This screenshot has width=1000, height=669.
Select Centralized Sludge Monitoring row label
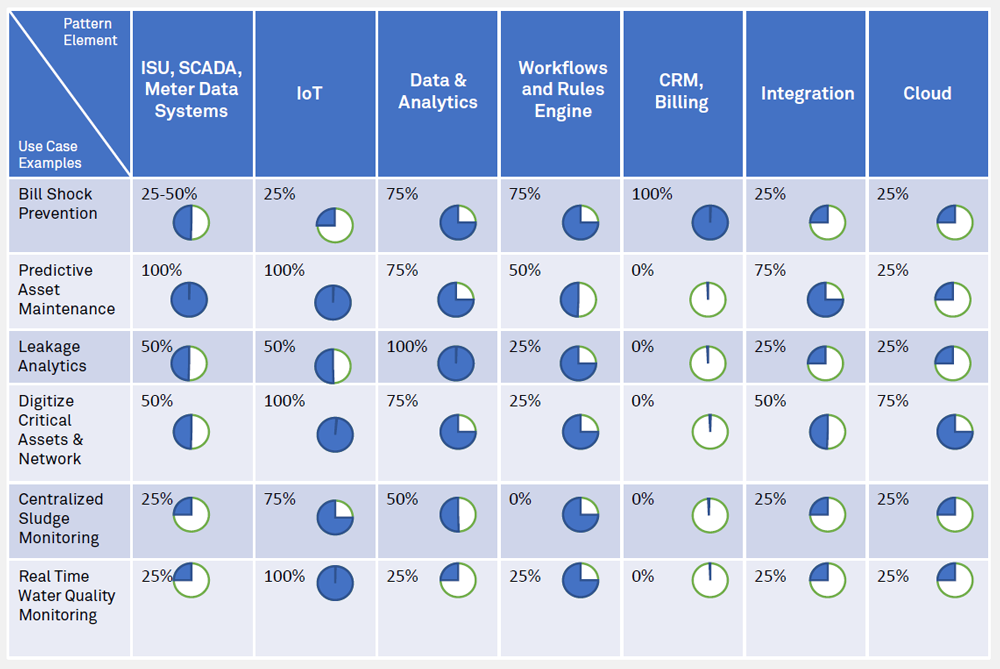(60, 518)
